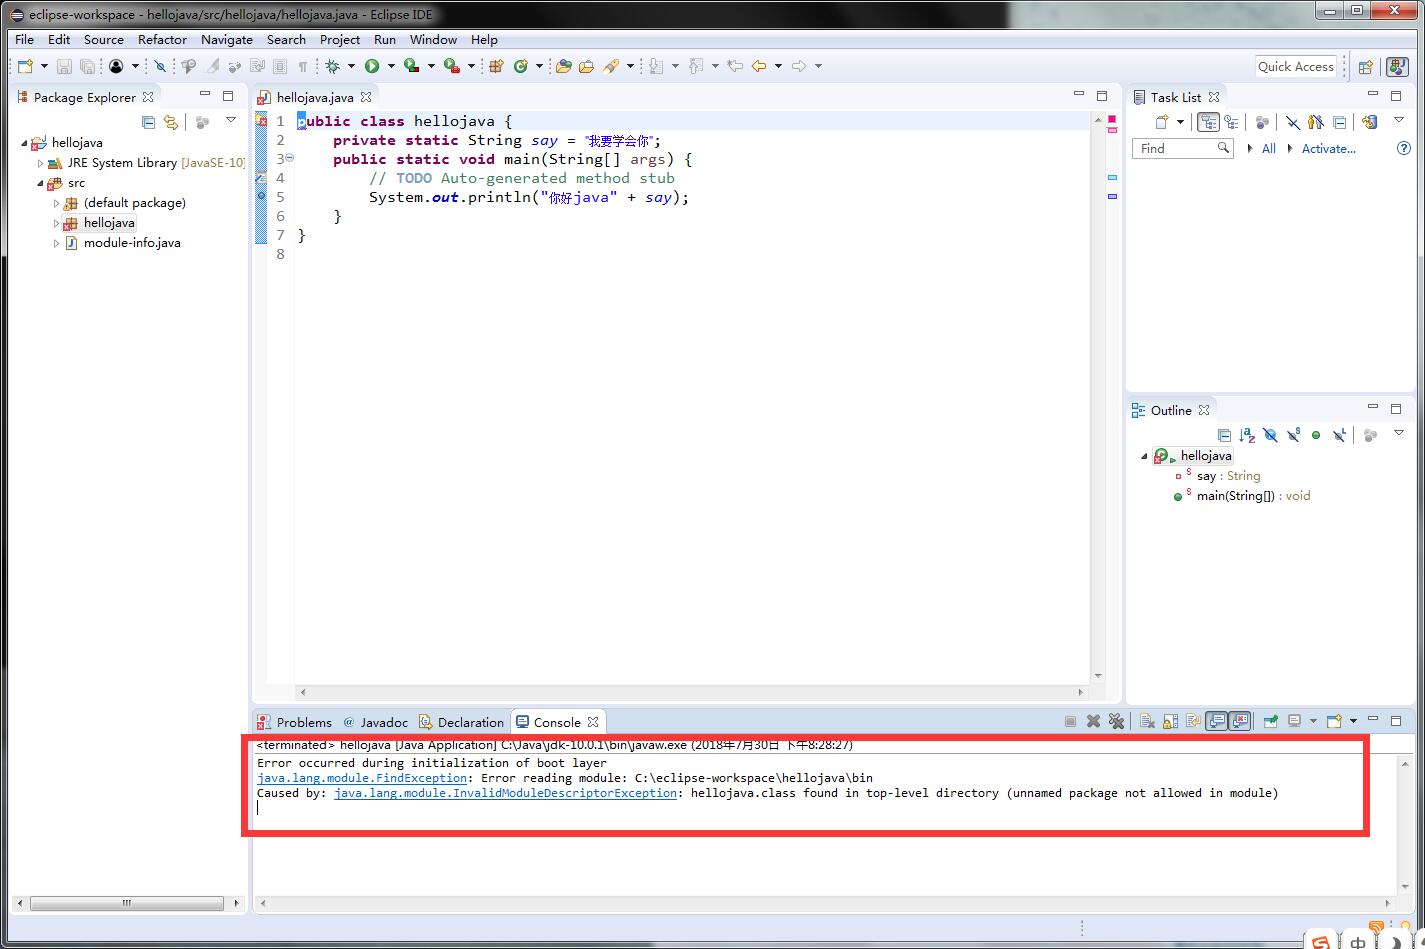Pin the Console view
This screenshot has width=1425, height=949.
1270,721
